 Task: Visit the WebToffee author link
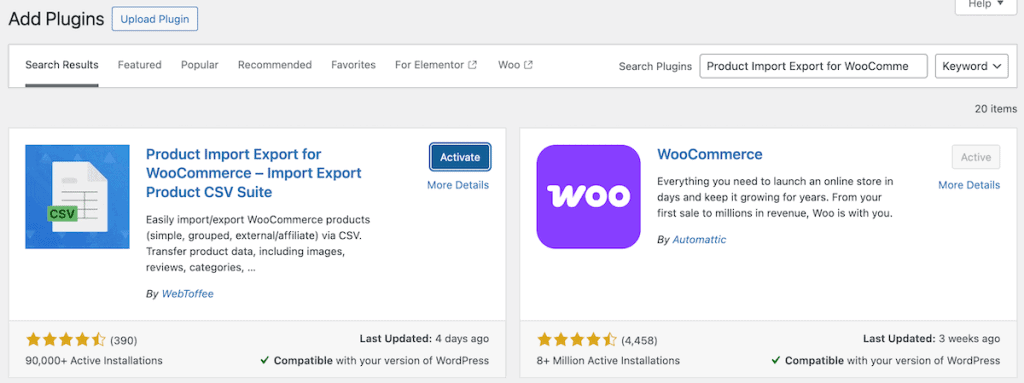click(187, 294)
